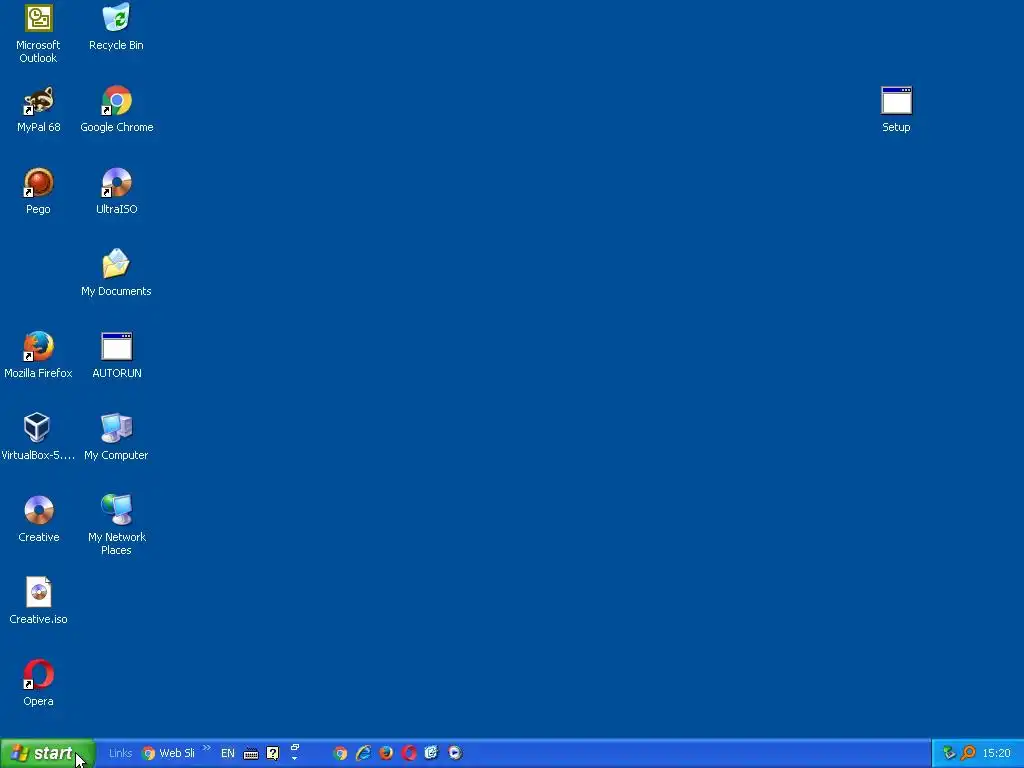Launch Internet Explorer from Quick Launch
Screen dimensions: 1024x768
pyautogui.click(x=363, y=753)
